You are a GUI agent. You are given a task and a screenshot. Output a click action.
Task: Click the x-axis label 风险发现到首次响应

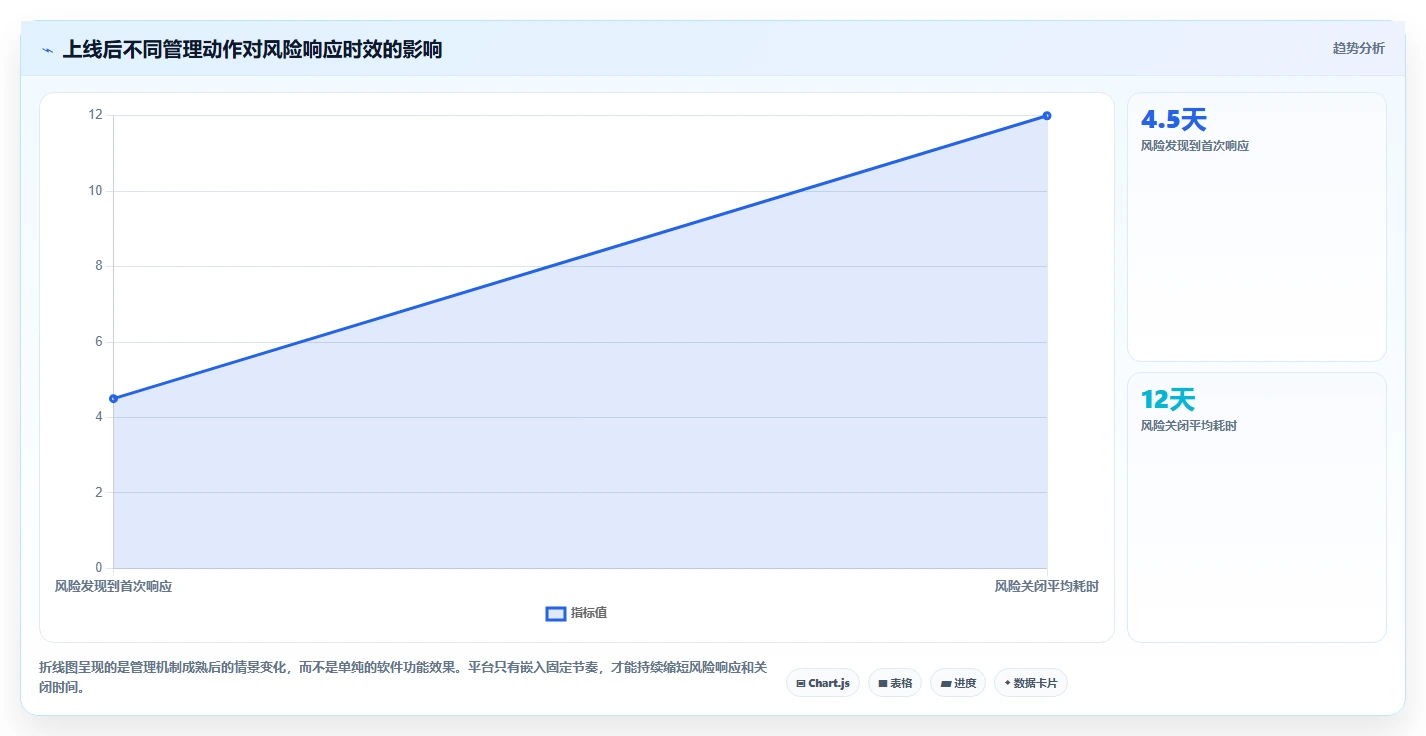pyautogui.click(x=113, y=586)
